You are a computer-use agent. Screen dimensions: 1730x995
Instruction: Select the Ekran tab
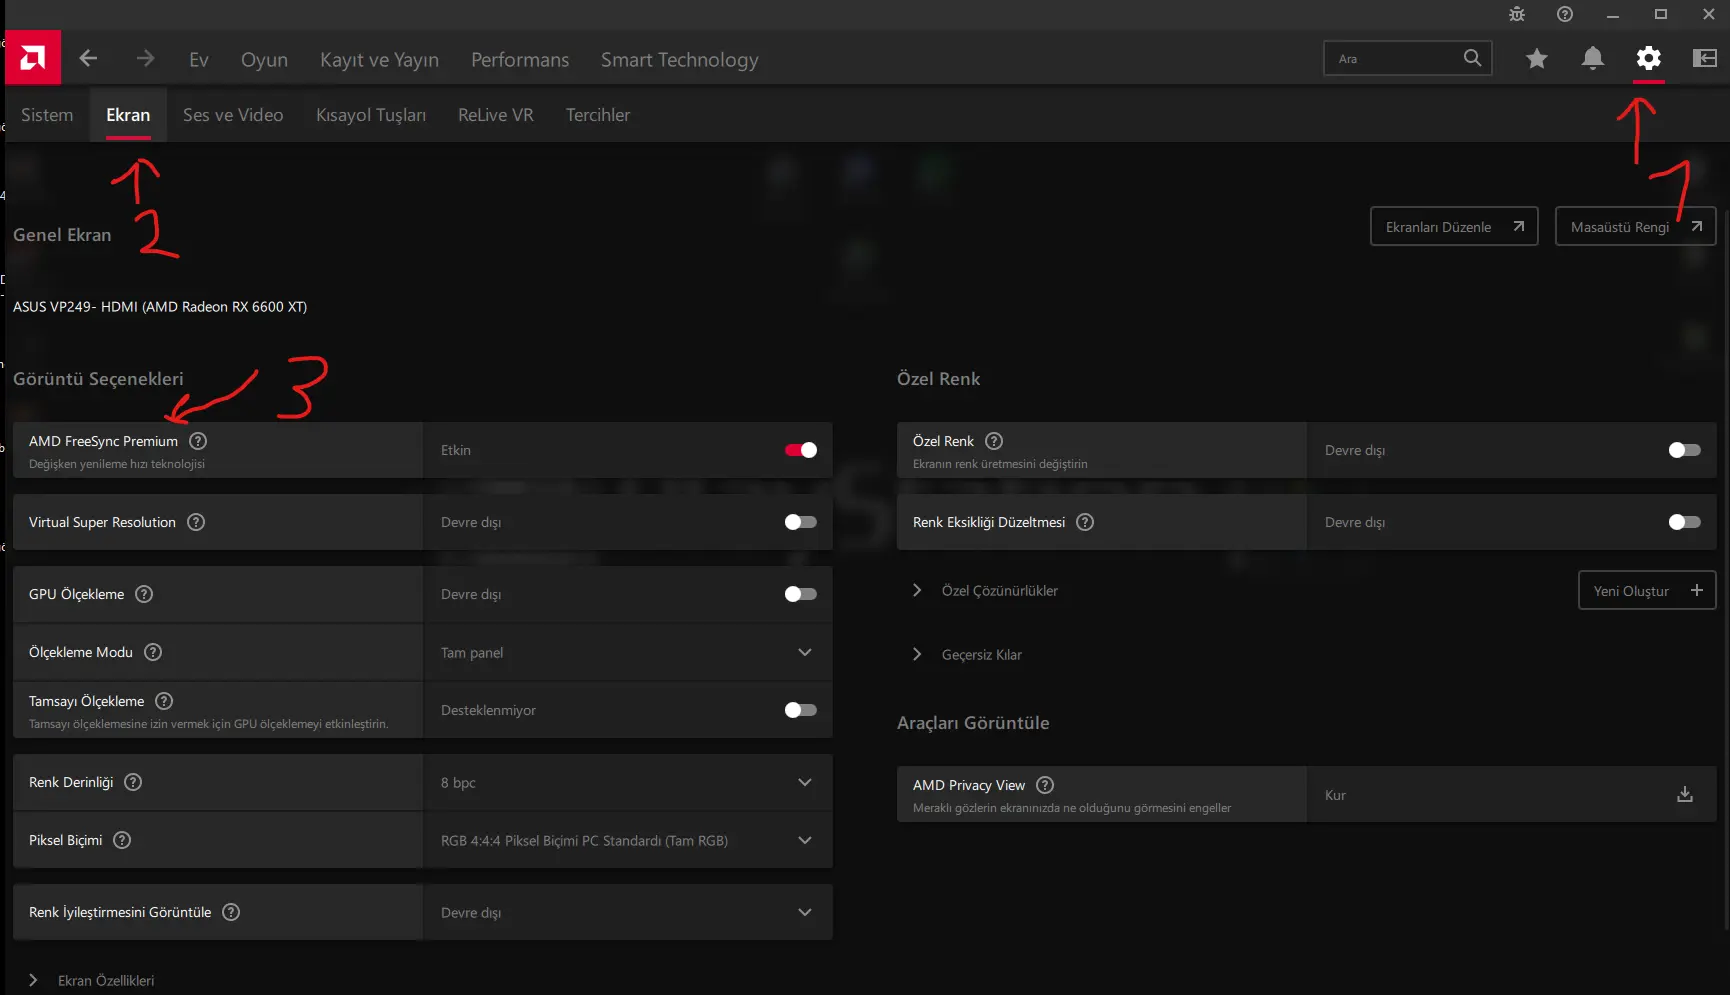(128, 115)
